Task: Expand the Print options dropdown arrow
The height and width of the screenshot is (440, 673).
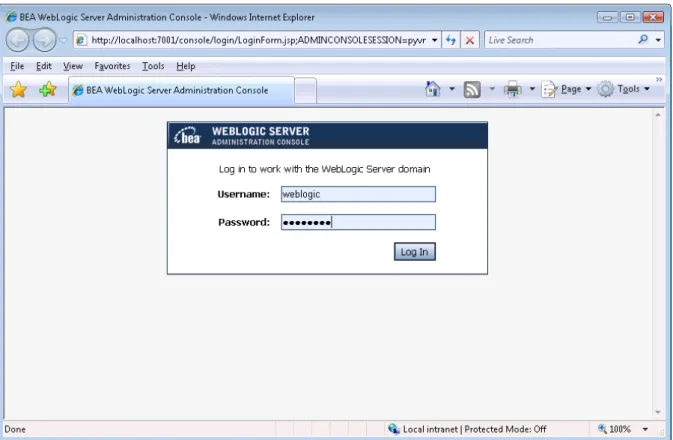Action: [532, 89]
